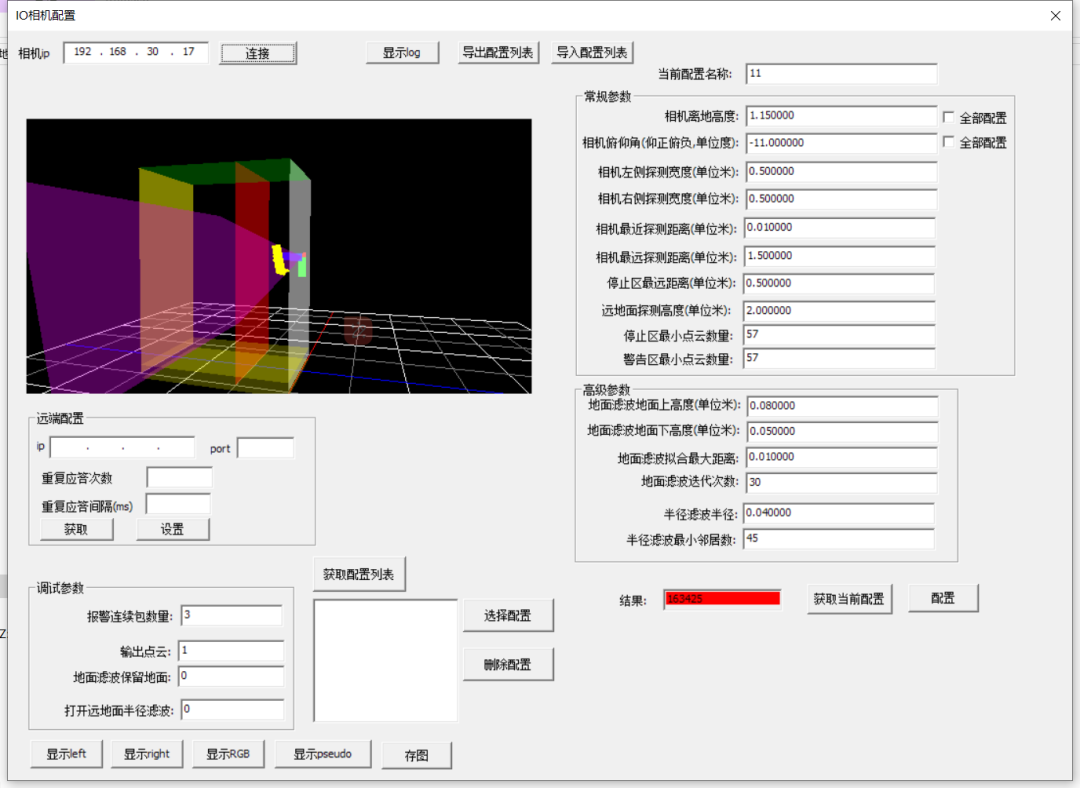Click the 相机最近探测距离 field
The width and height of the screenshot is (1080, 788).
pos(840,227)
